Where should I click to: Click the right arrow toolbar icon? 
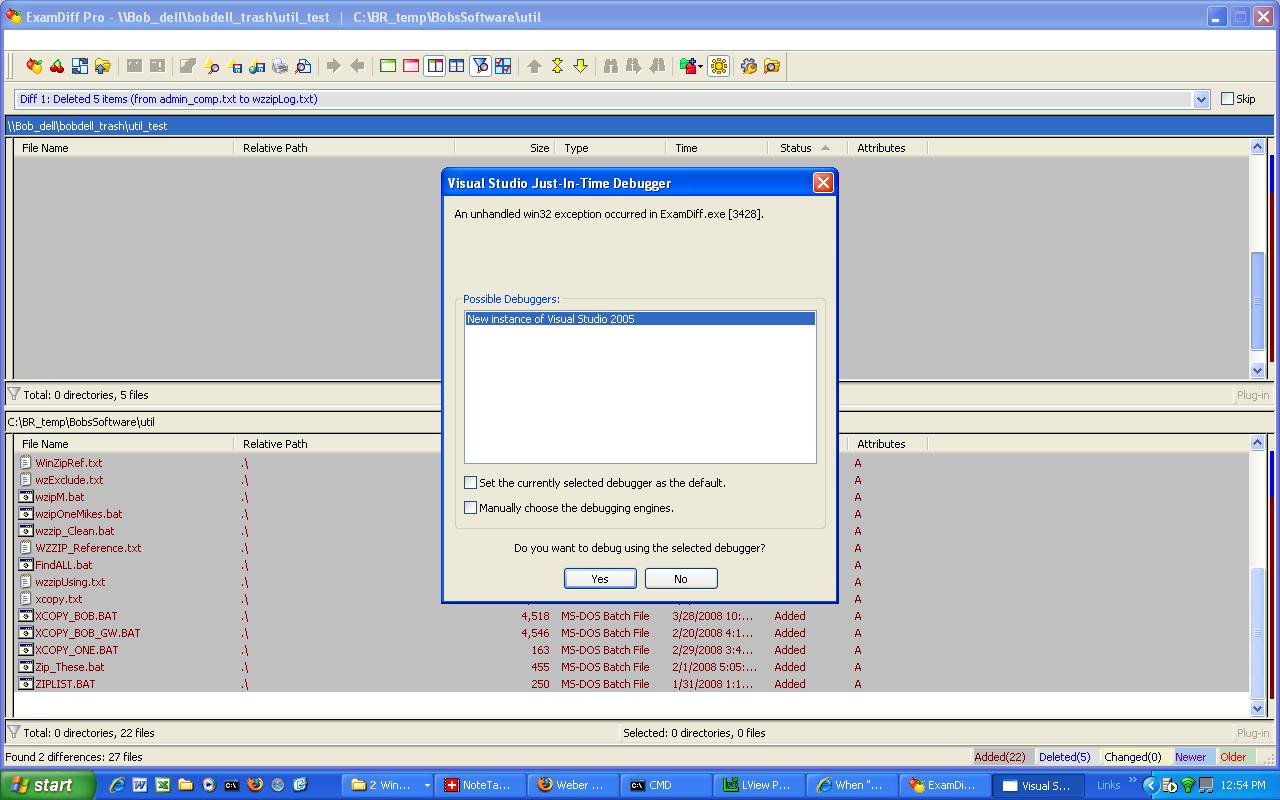coord(334,66)
